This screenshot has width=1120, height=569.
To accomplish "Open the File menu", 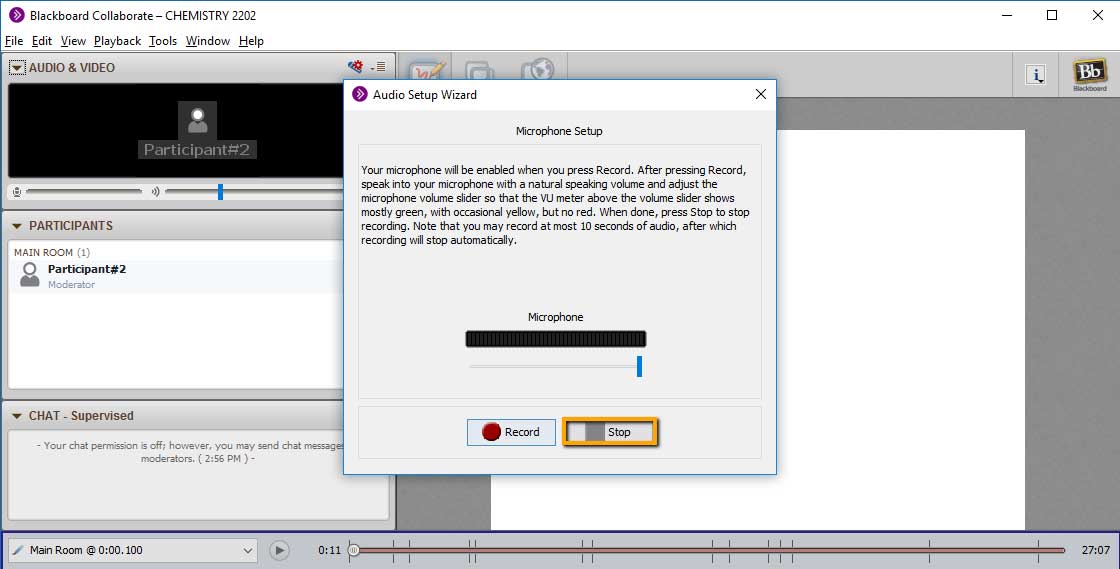I will click(x=14, y=41).
